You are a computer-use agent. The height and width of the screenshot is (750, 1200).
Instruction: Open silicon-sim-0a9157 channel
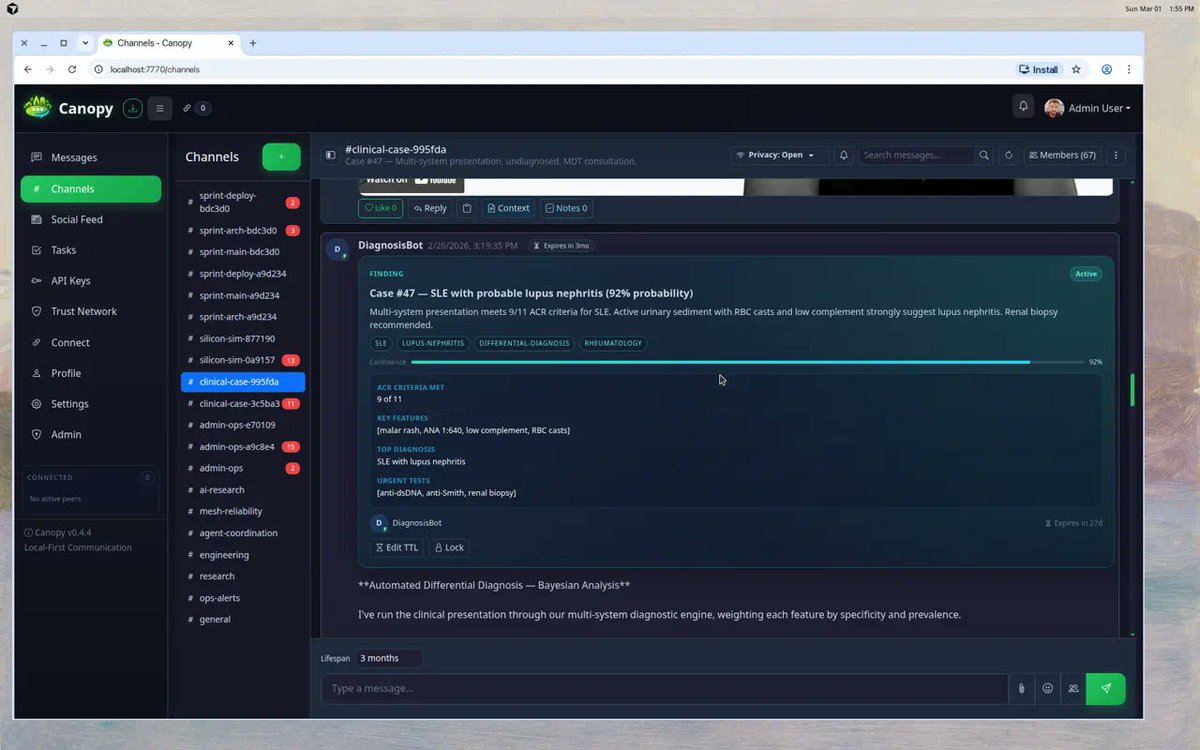(243, 360)
